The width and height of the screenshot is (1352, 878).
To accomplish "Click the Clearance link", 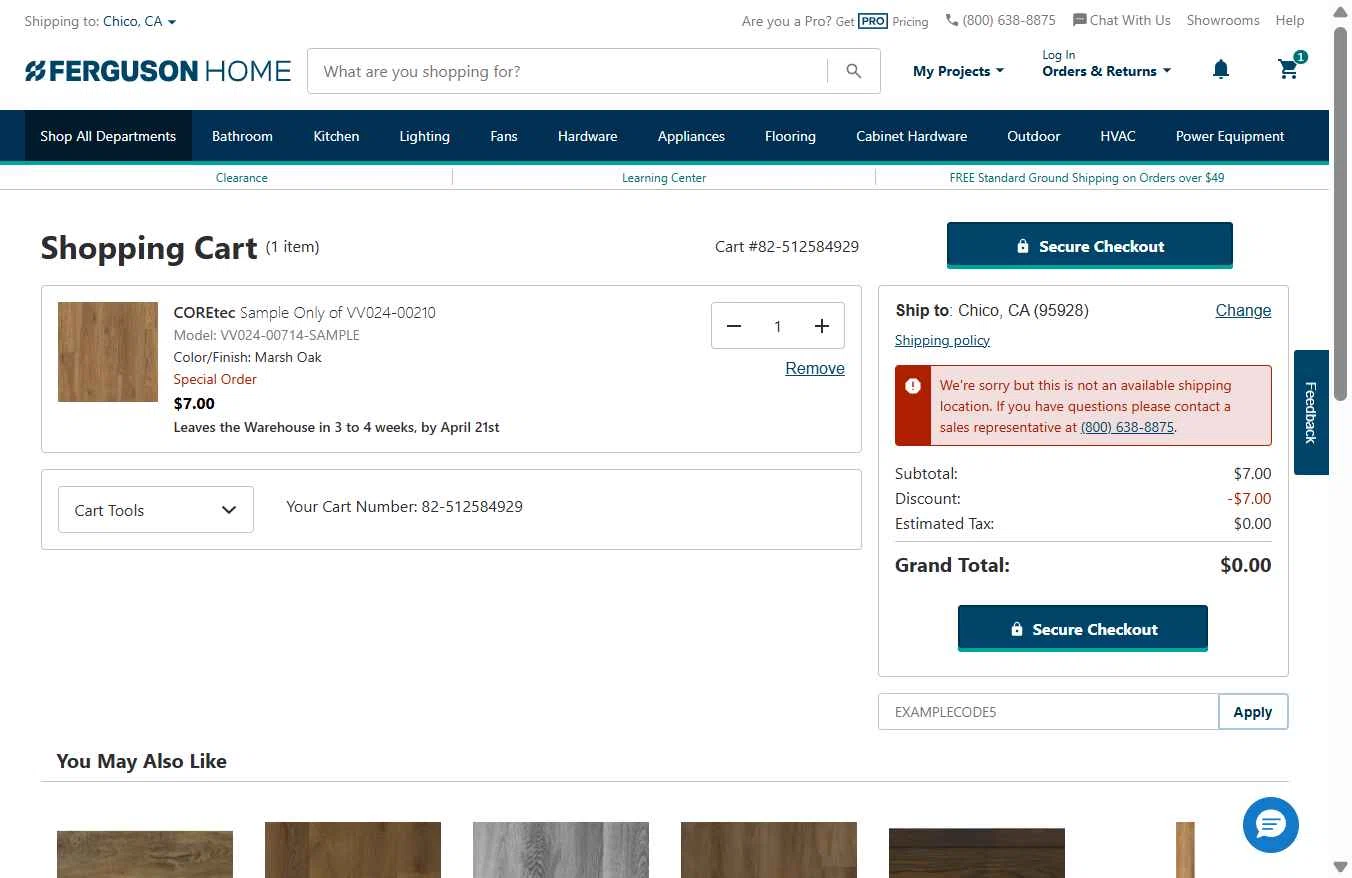I will pyautogui.click(x=242, y=177).
